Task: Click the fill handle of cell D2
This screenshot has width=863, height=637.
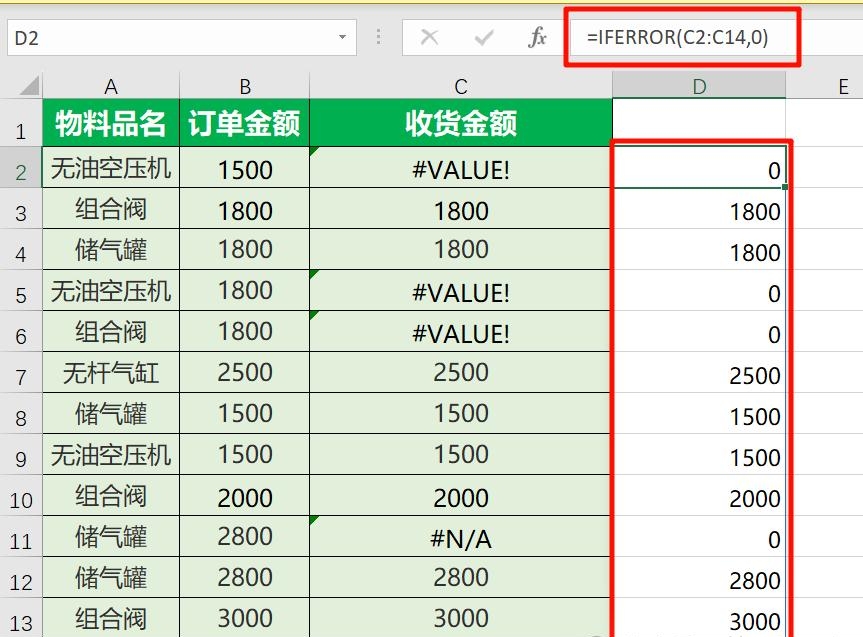Action: [x=785, y=187]
